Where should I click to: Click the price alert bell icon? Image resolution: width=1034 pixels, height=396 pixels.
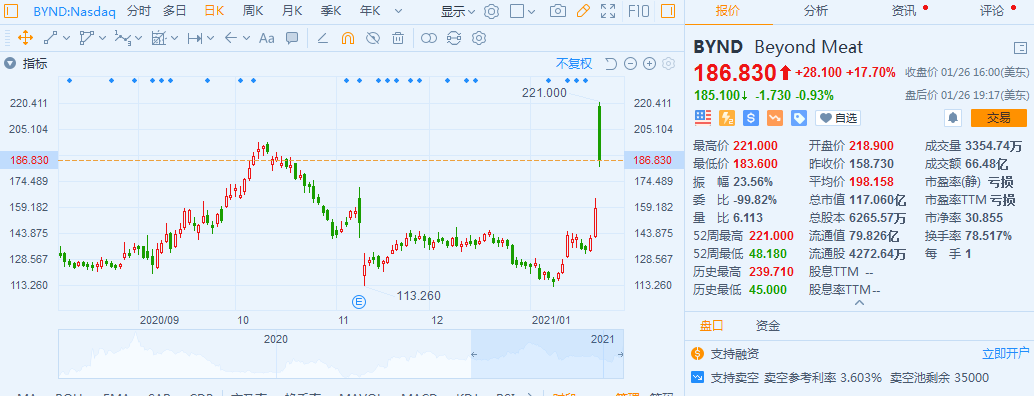point(953,118)
